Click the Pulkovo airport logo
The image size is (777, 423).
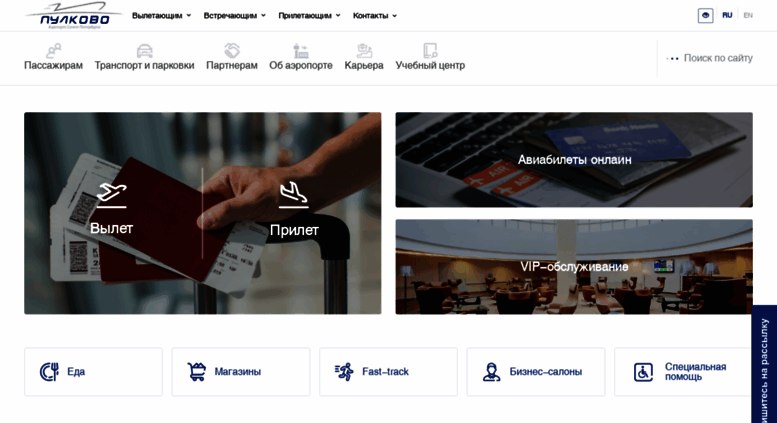[x=74, y=16]
